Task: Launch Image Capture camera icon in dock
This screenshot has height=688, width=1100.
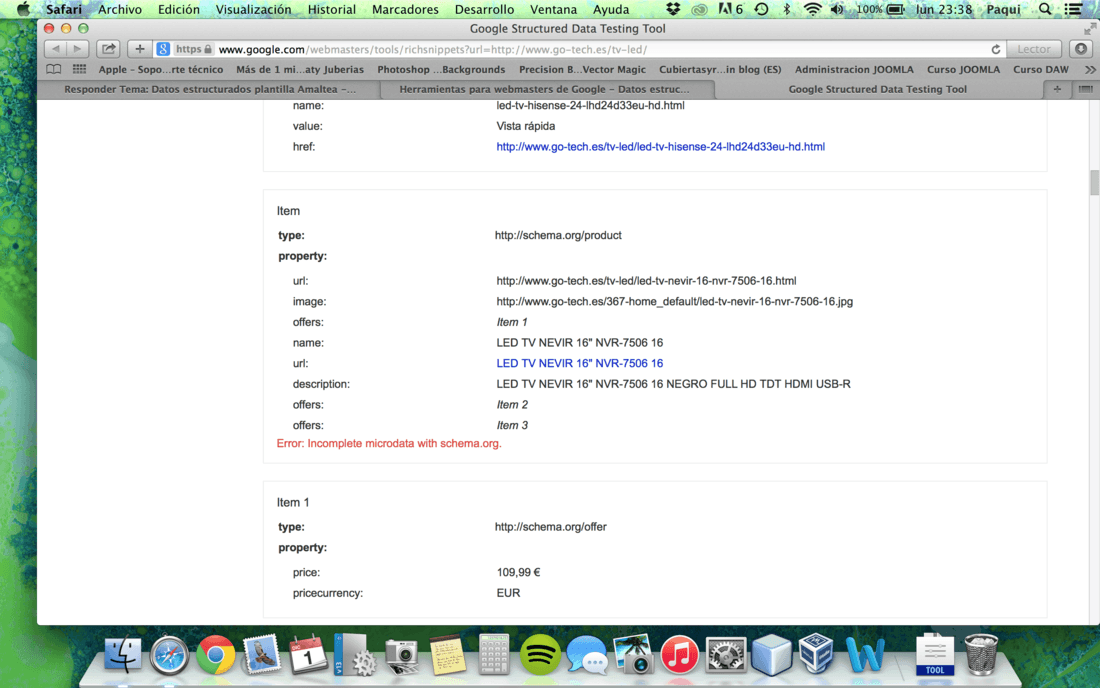Action: (401, 655)
